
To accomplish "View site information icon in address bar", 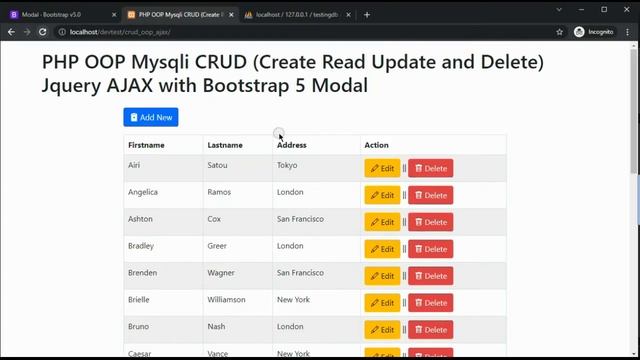I will [62, 32].
